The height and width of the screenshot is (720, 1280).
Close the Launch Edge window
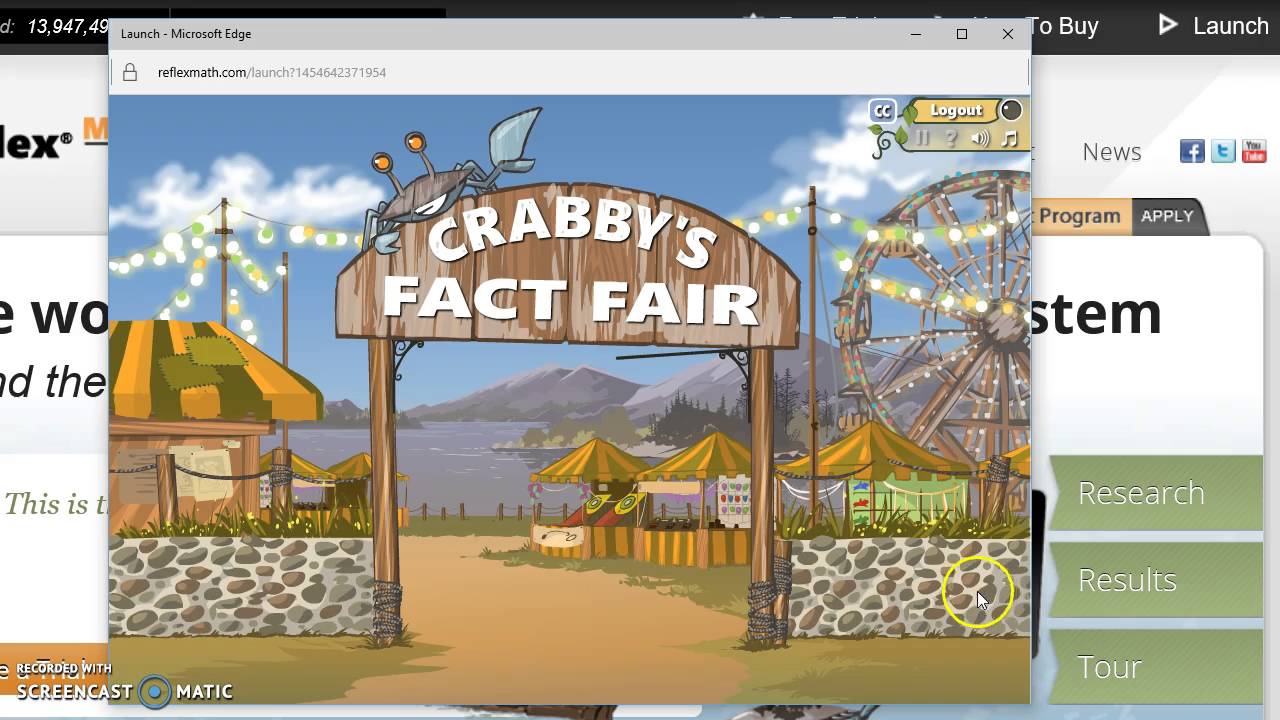point(1008,34)
